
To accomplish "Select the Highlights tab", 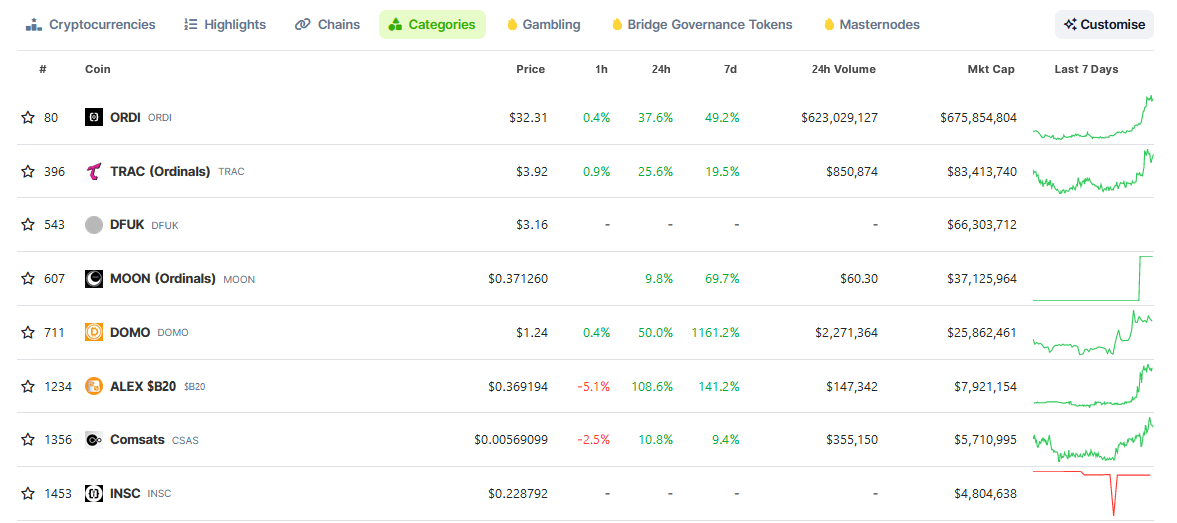I will pos(225,24).
